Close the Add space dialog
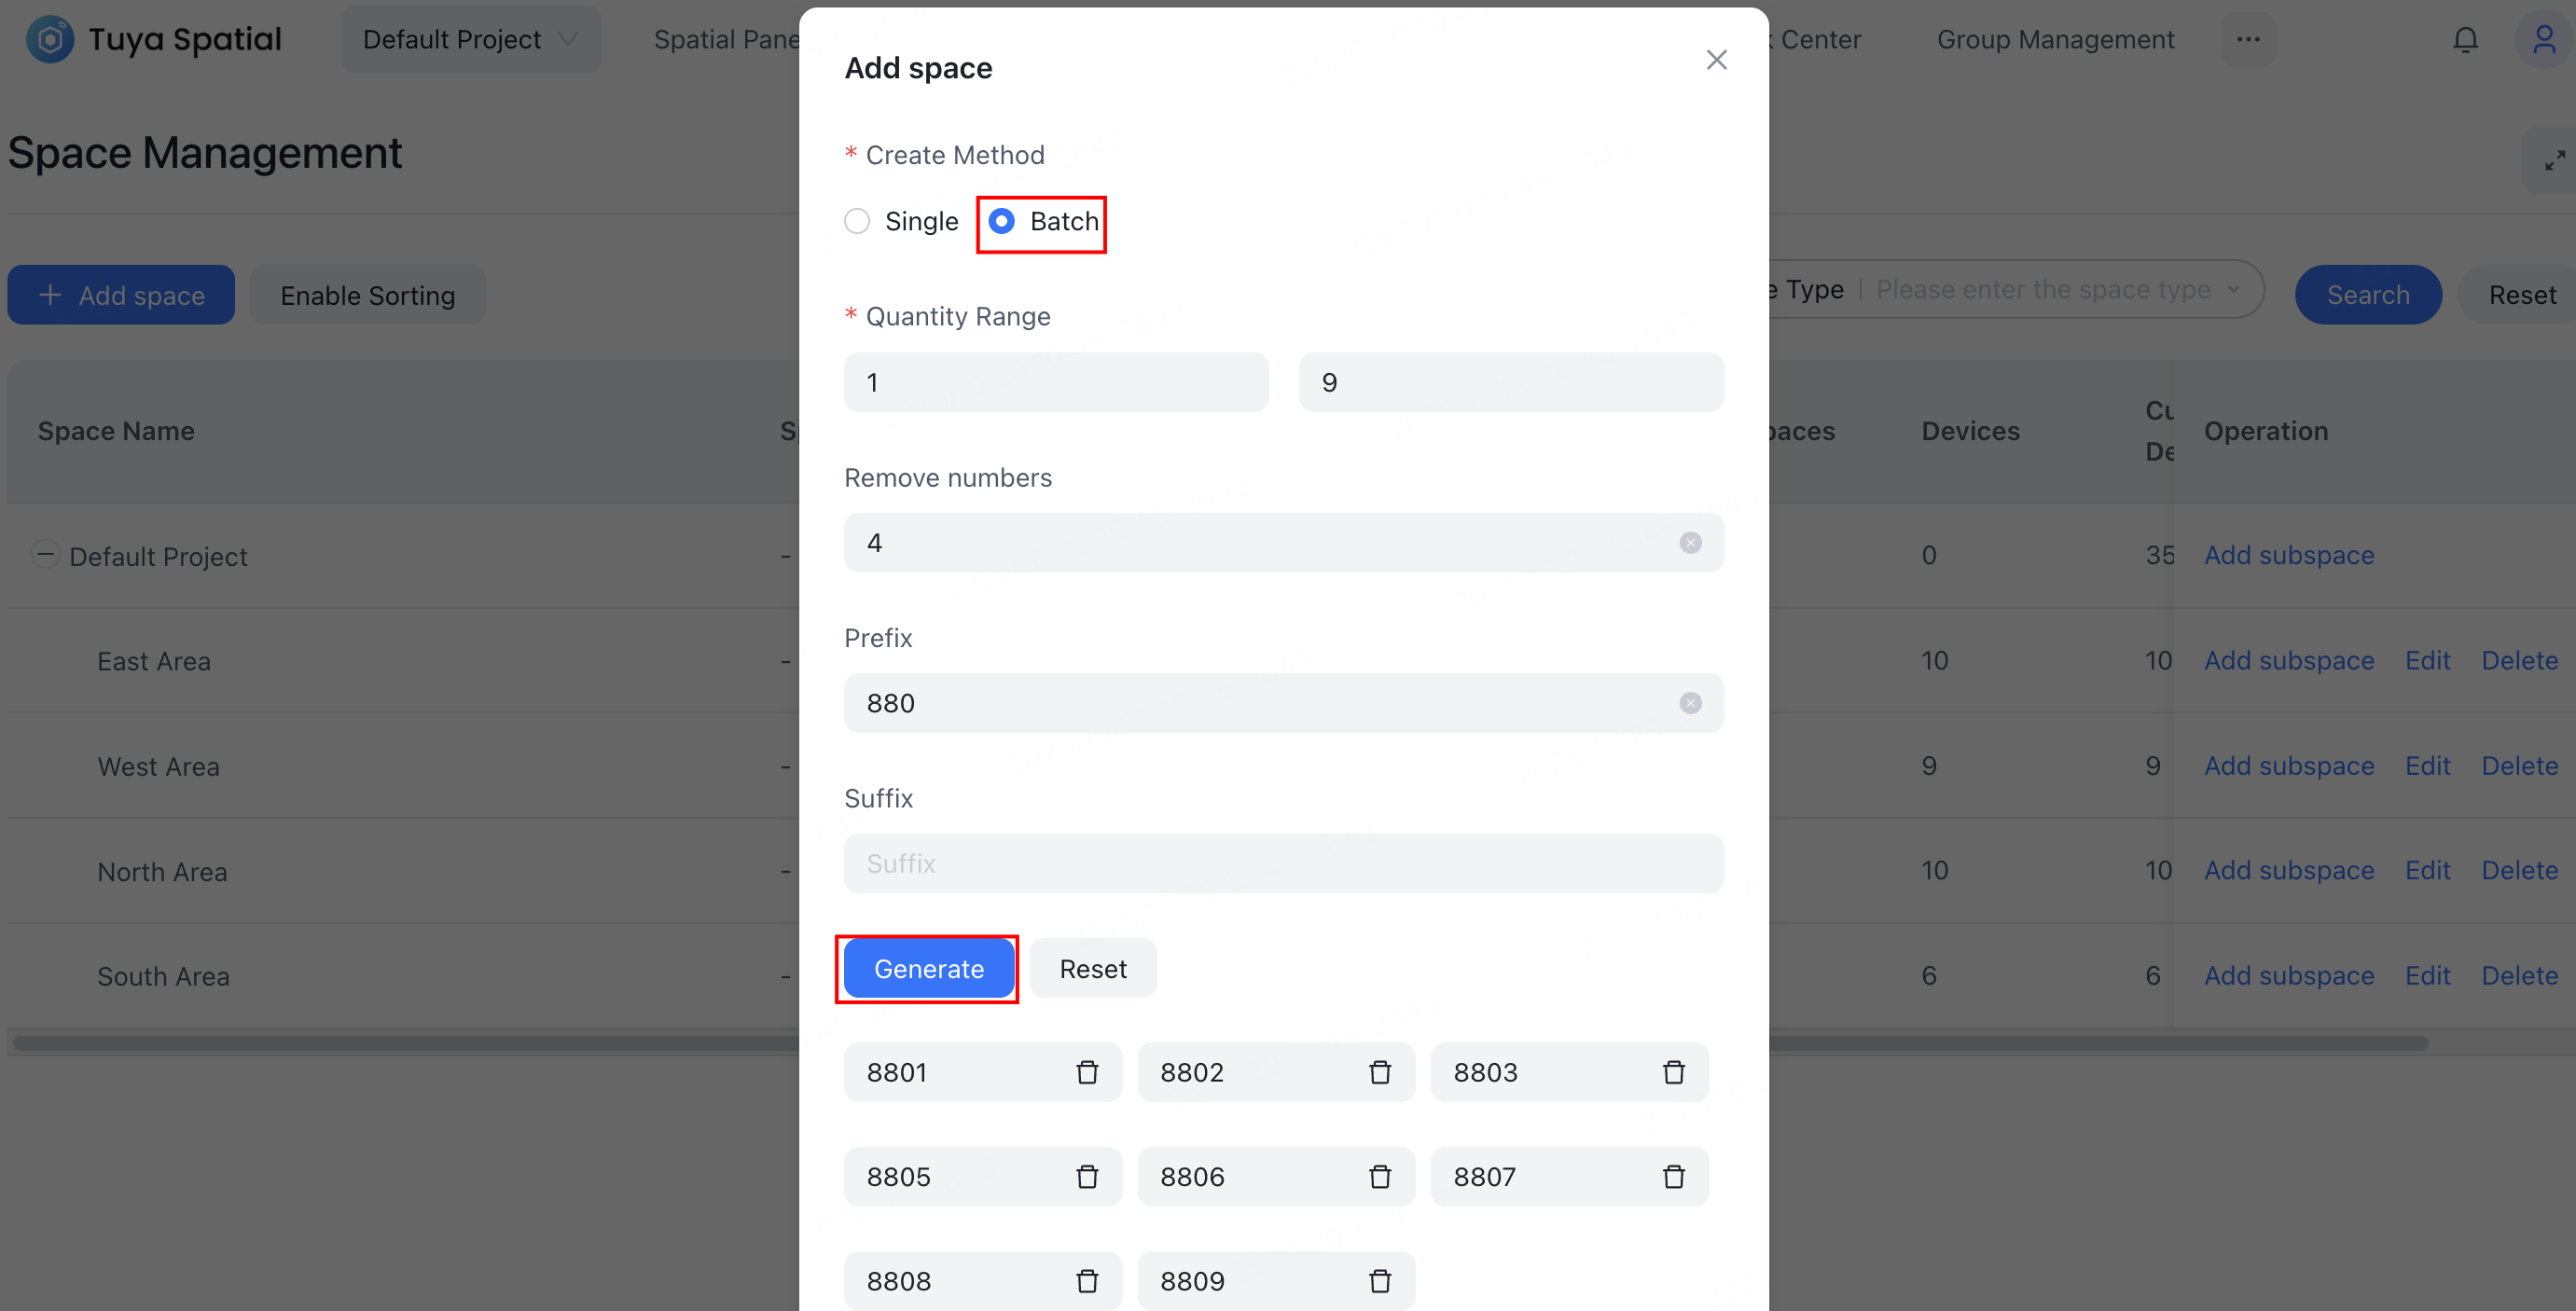 (x=1716, y=60)
